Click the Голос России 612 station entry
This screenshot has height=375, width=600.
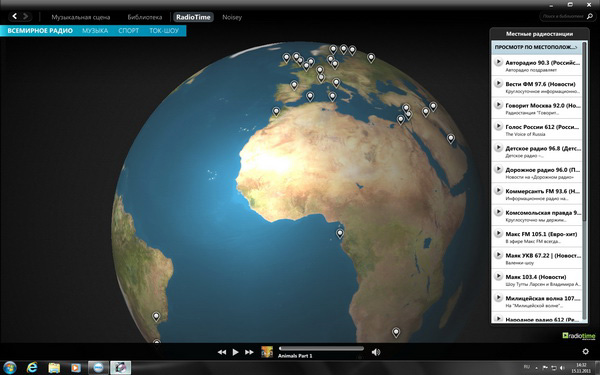537,130
